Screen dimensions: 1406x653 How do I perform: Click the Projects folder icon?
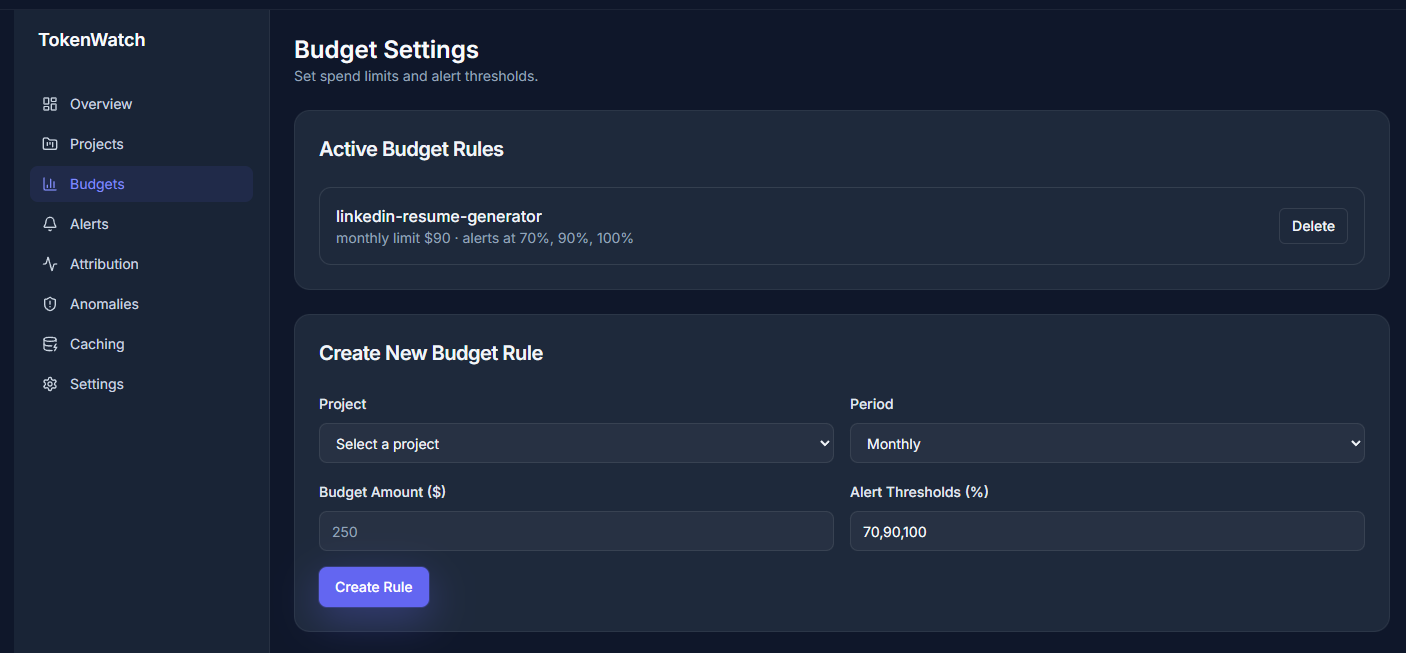(50, 144)
